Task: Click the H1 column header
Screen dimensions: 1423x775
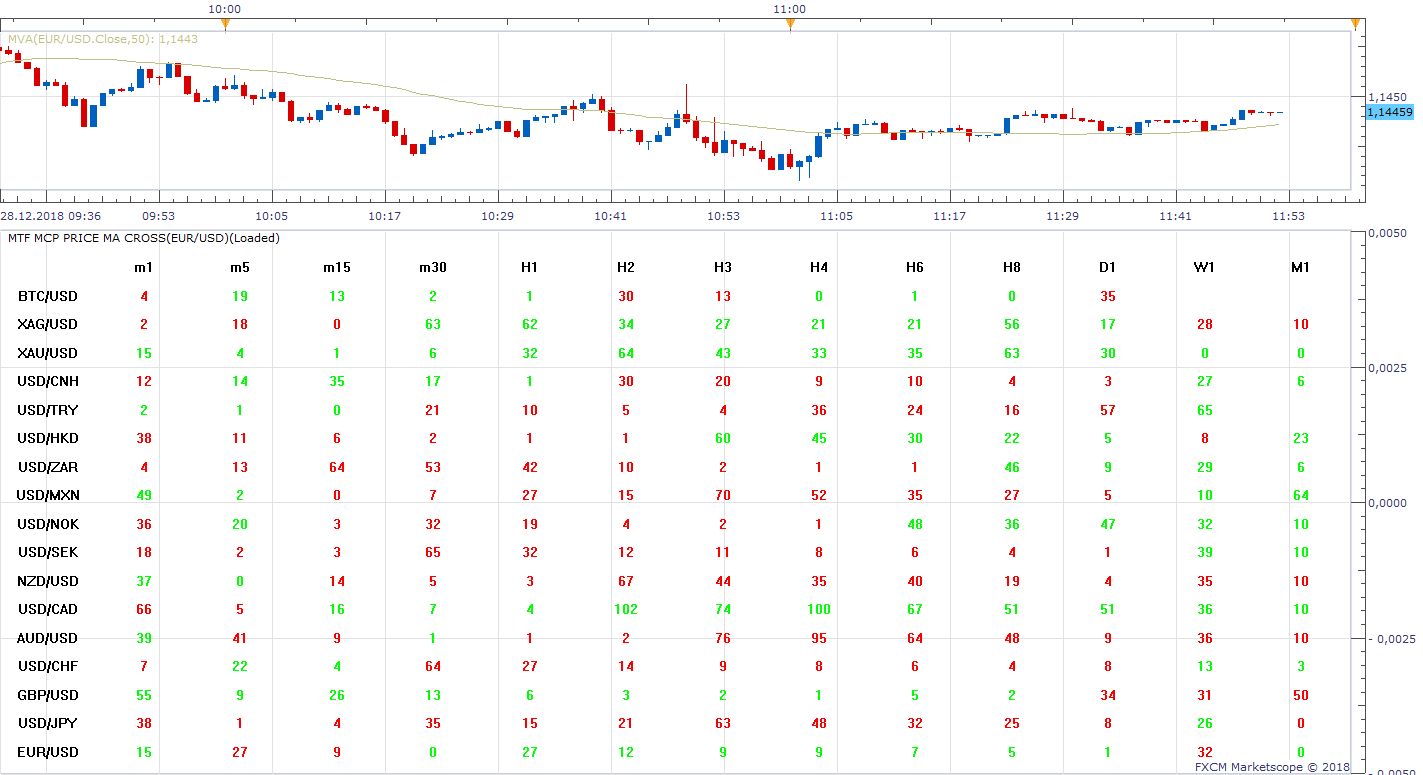Action: point(529,267)
